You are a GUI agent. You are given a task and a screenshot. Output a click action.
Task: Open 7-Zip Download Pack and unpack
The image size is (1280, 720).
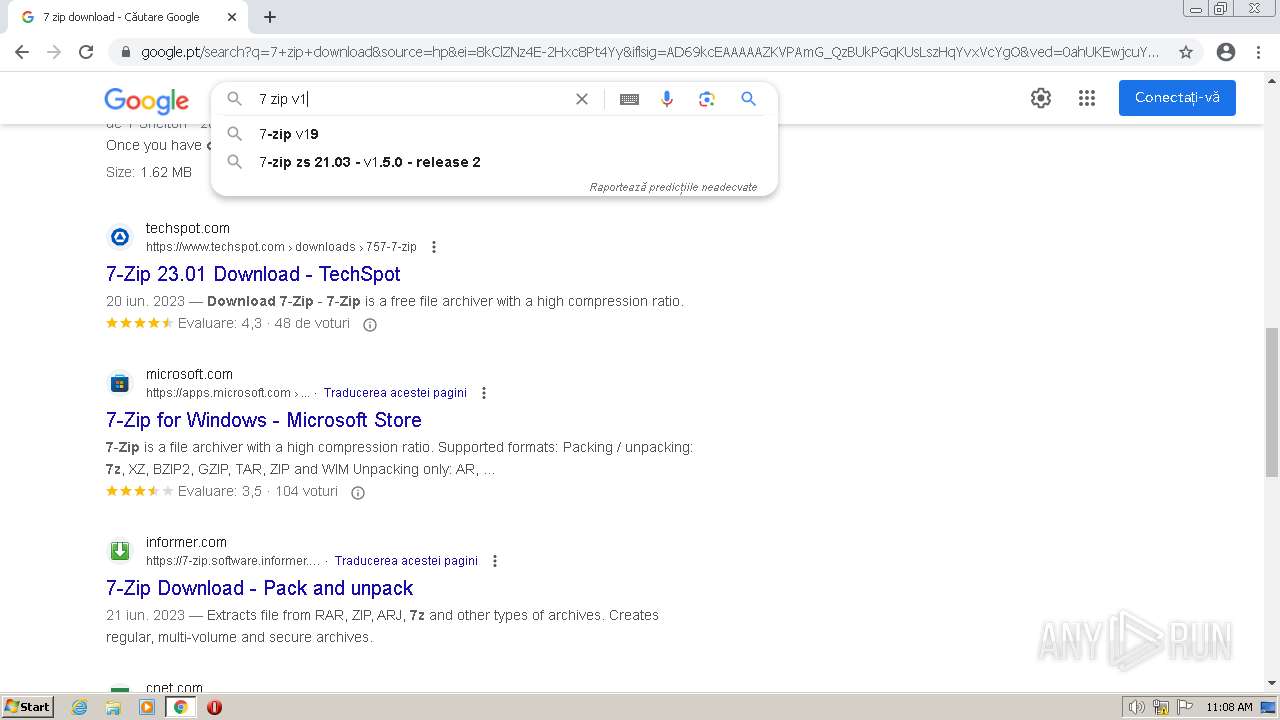pos(260,588)
